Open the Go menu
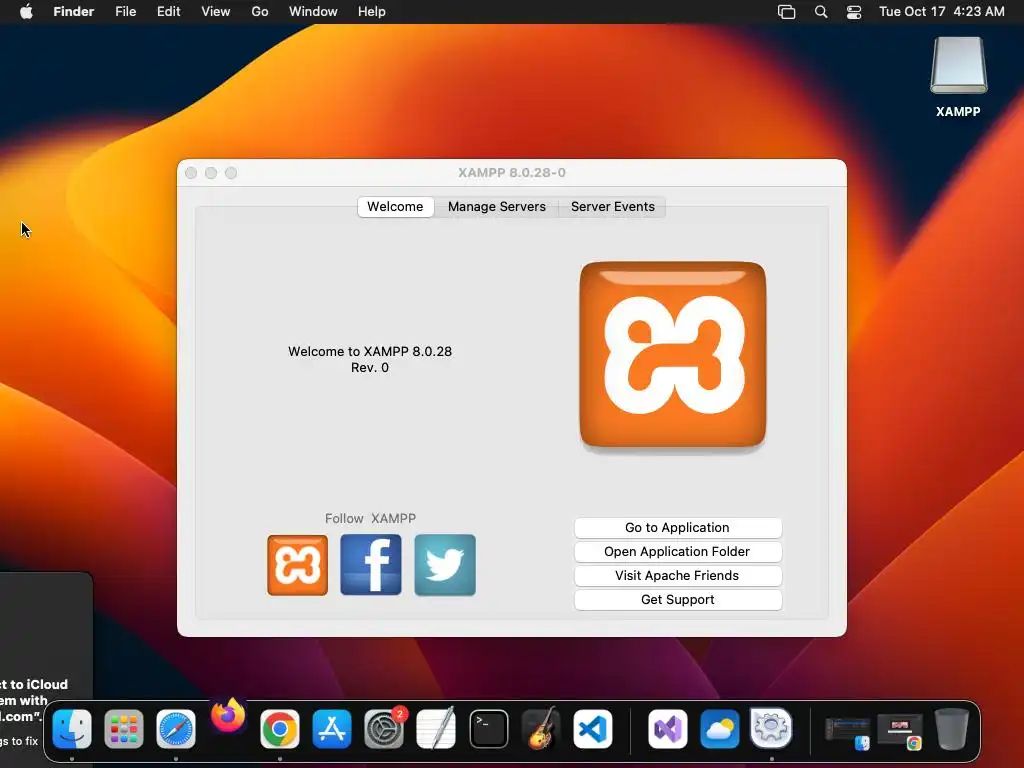The image size is (1024, 768). pos(260,12)
